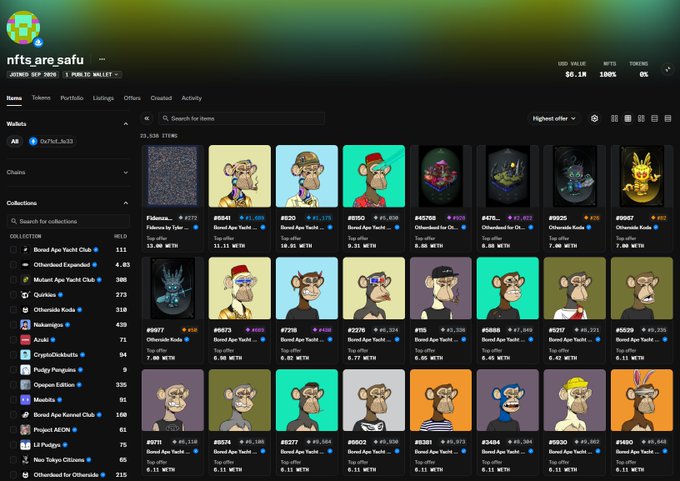Open the display settings gear icon
This screenshot has height=481, width=680.
(x=595, y=118)
